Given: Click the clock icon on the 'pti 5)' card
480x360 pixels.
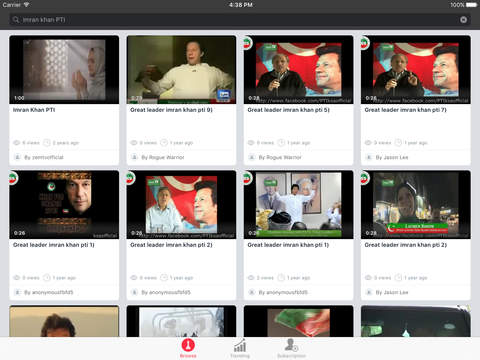Looking at the screenshot, I should [281, 143].
